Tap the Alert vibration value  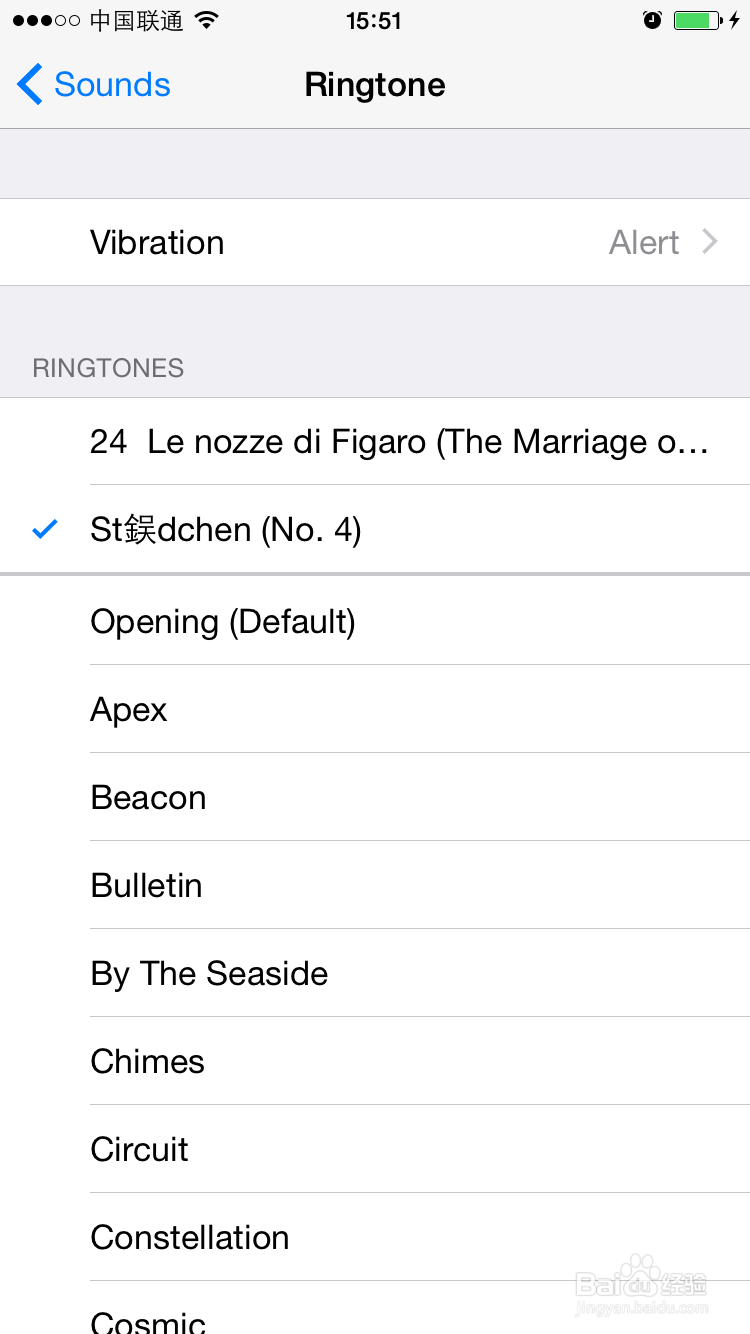point(644,242)
